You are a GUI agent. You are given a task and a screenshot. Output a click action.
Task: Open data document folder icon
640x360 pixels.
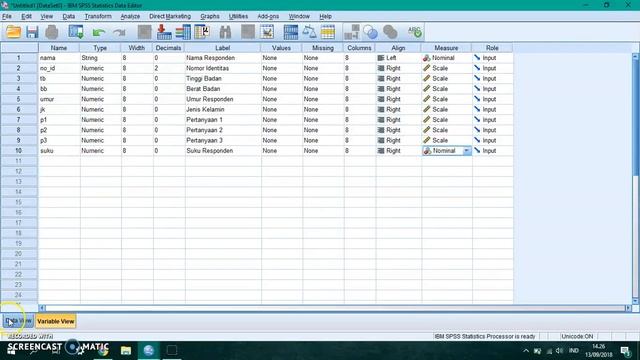[13, 32]
